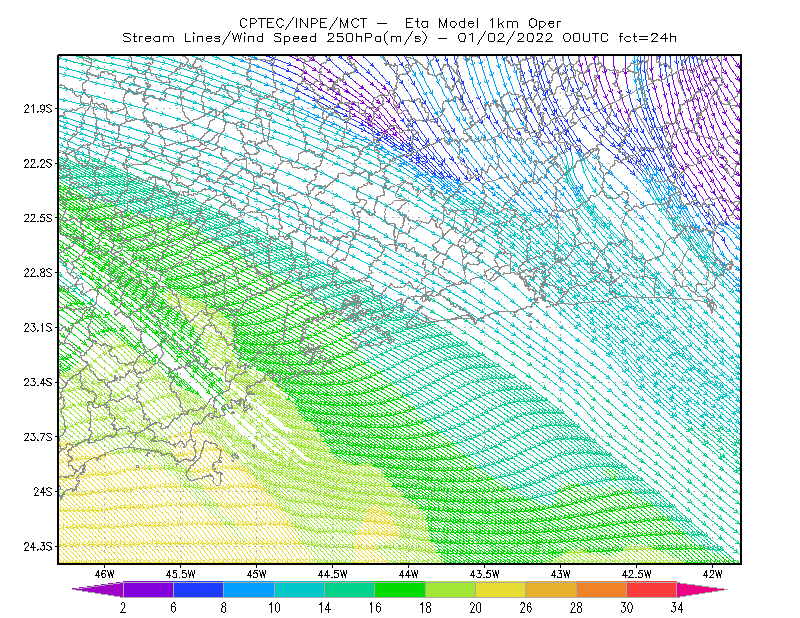Click the bright green 16-18 colorbar segment

pyautogui.click(x=400, y=589)
